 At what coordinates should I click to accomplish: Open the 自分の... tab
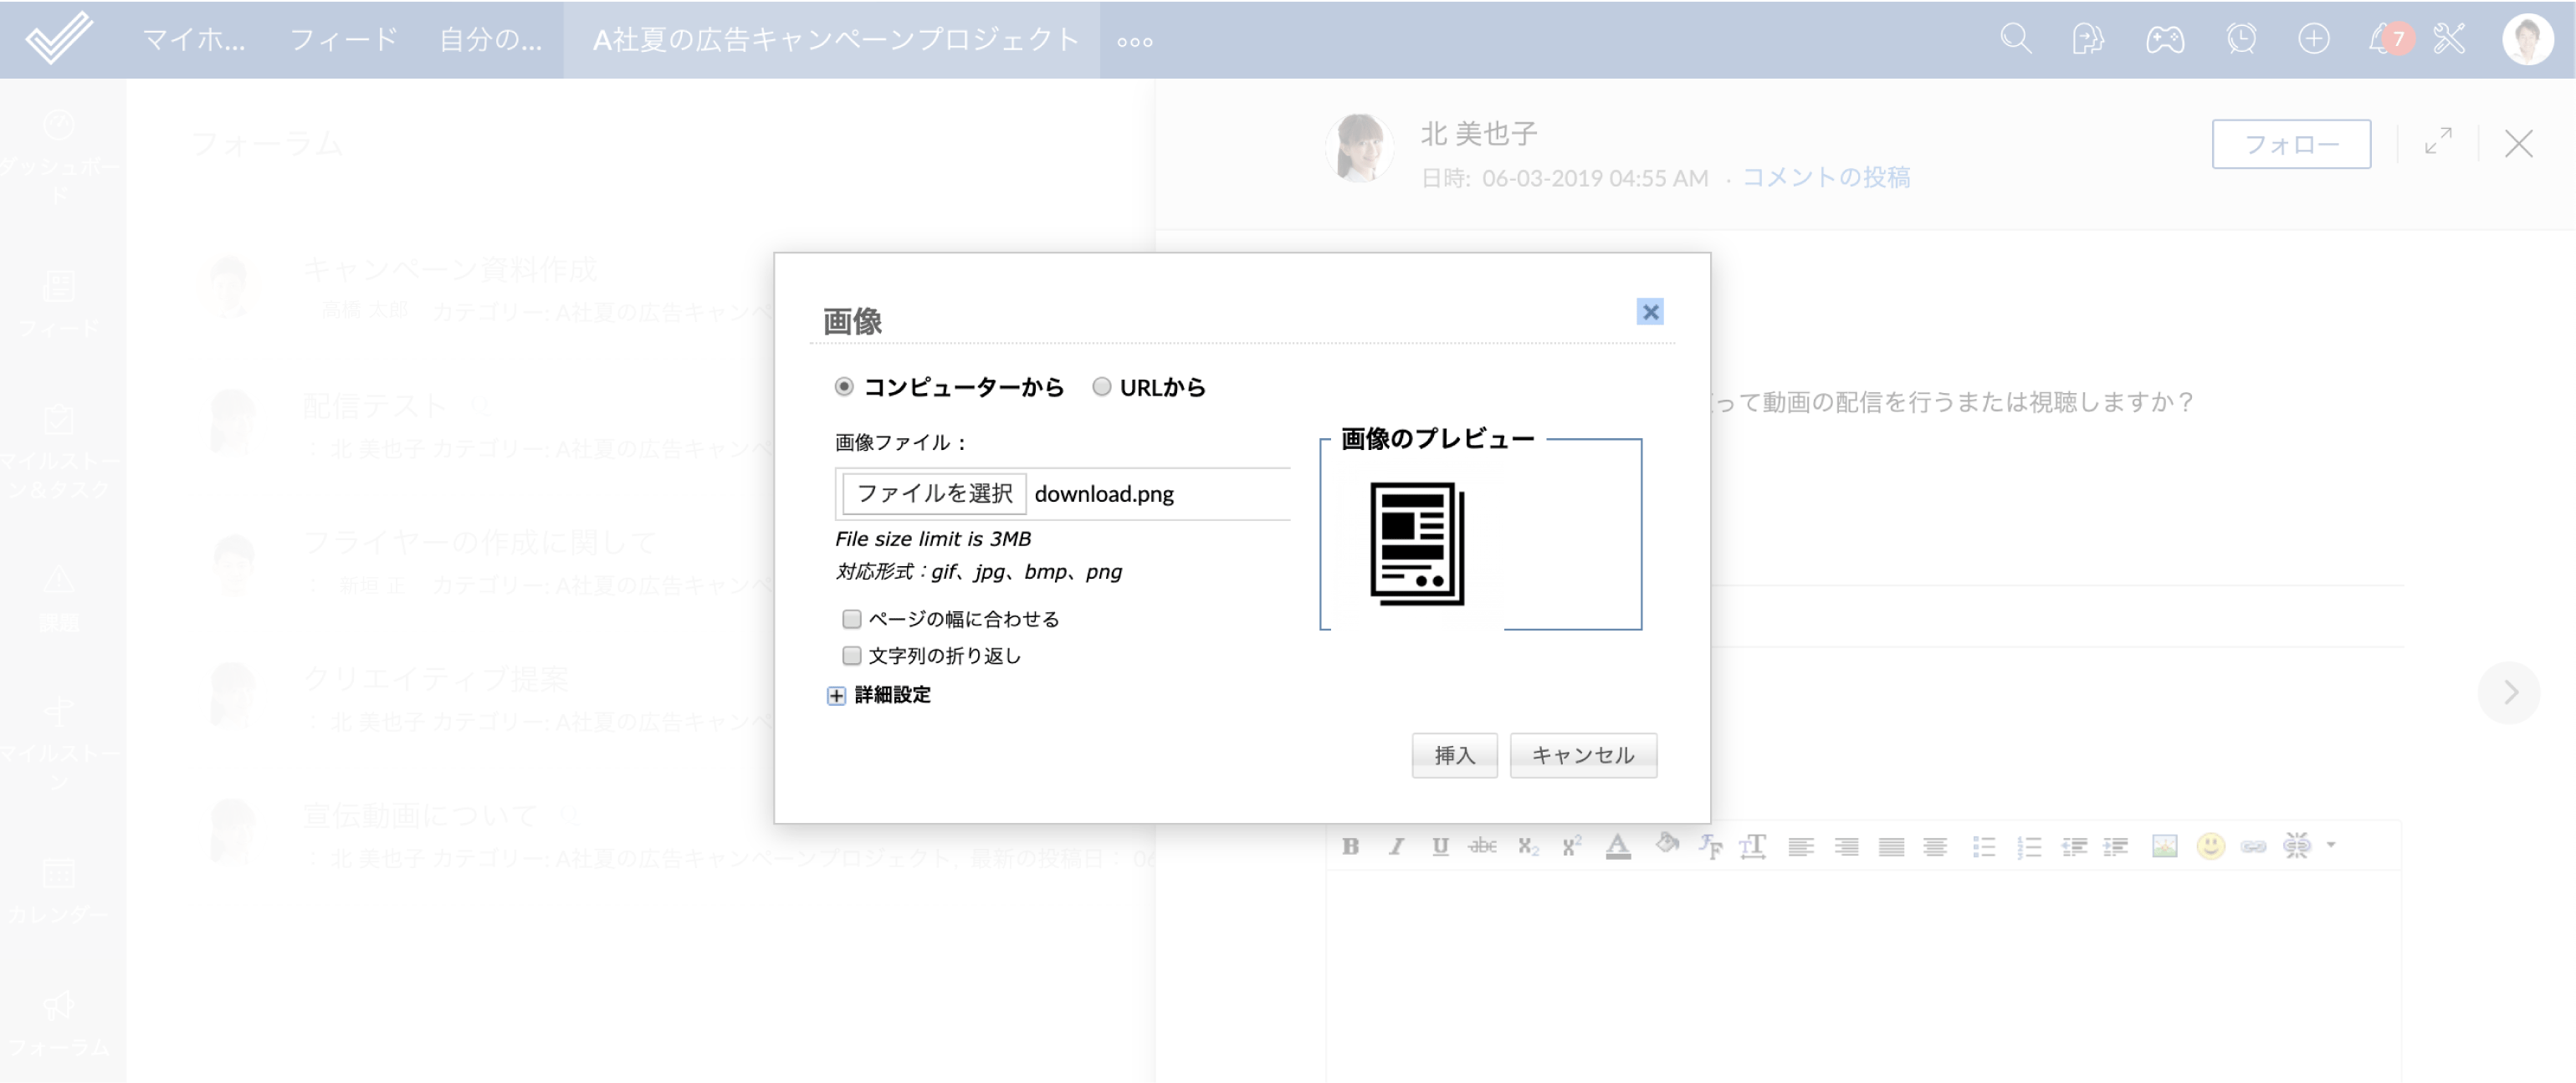point(490,39)
